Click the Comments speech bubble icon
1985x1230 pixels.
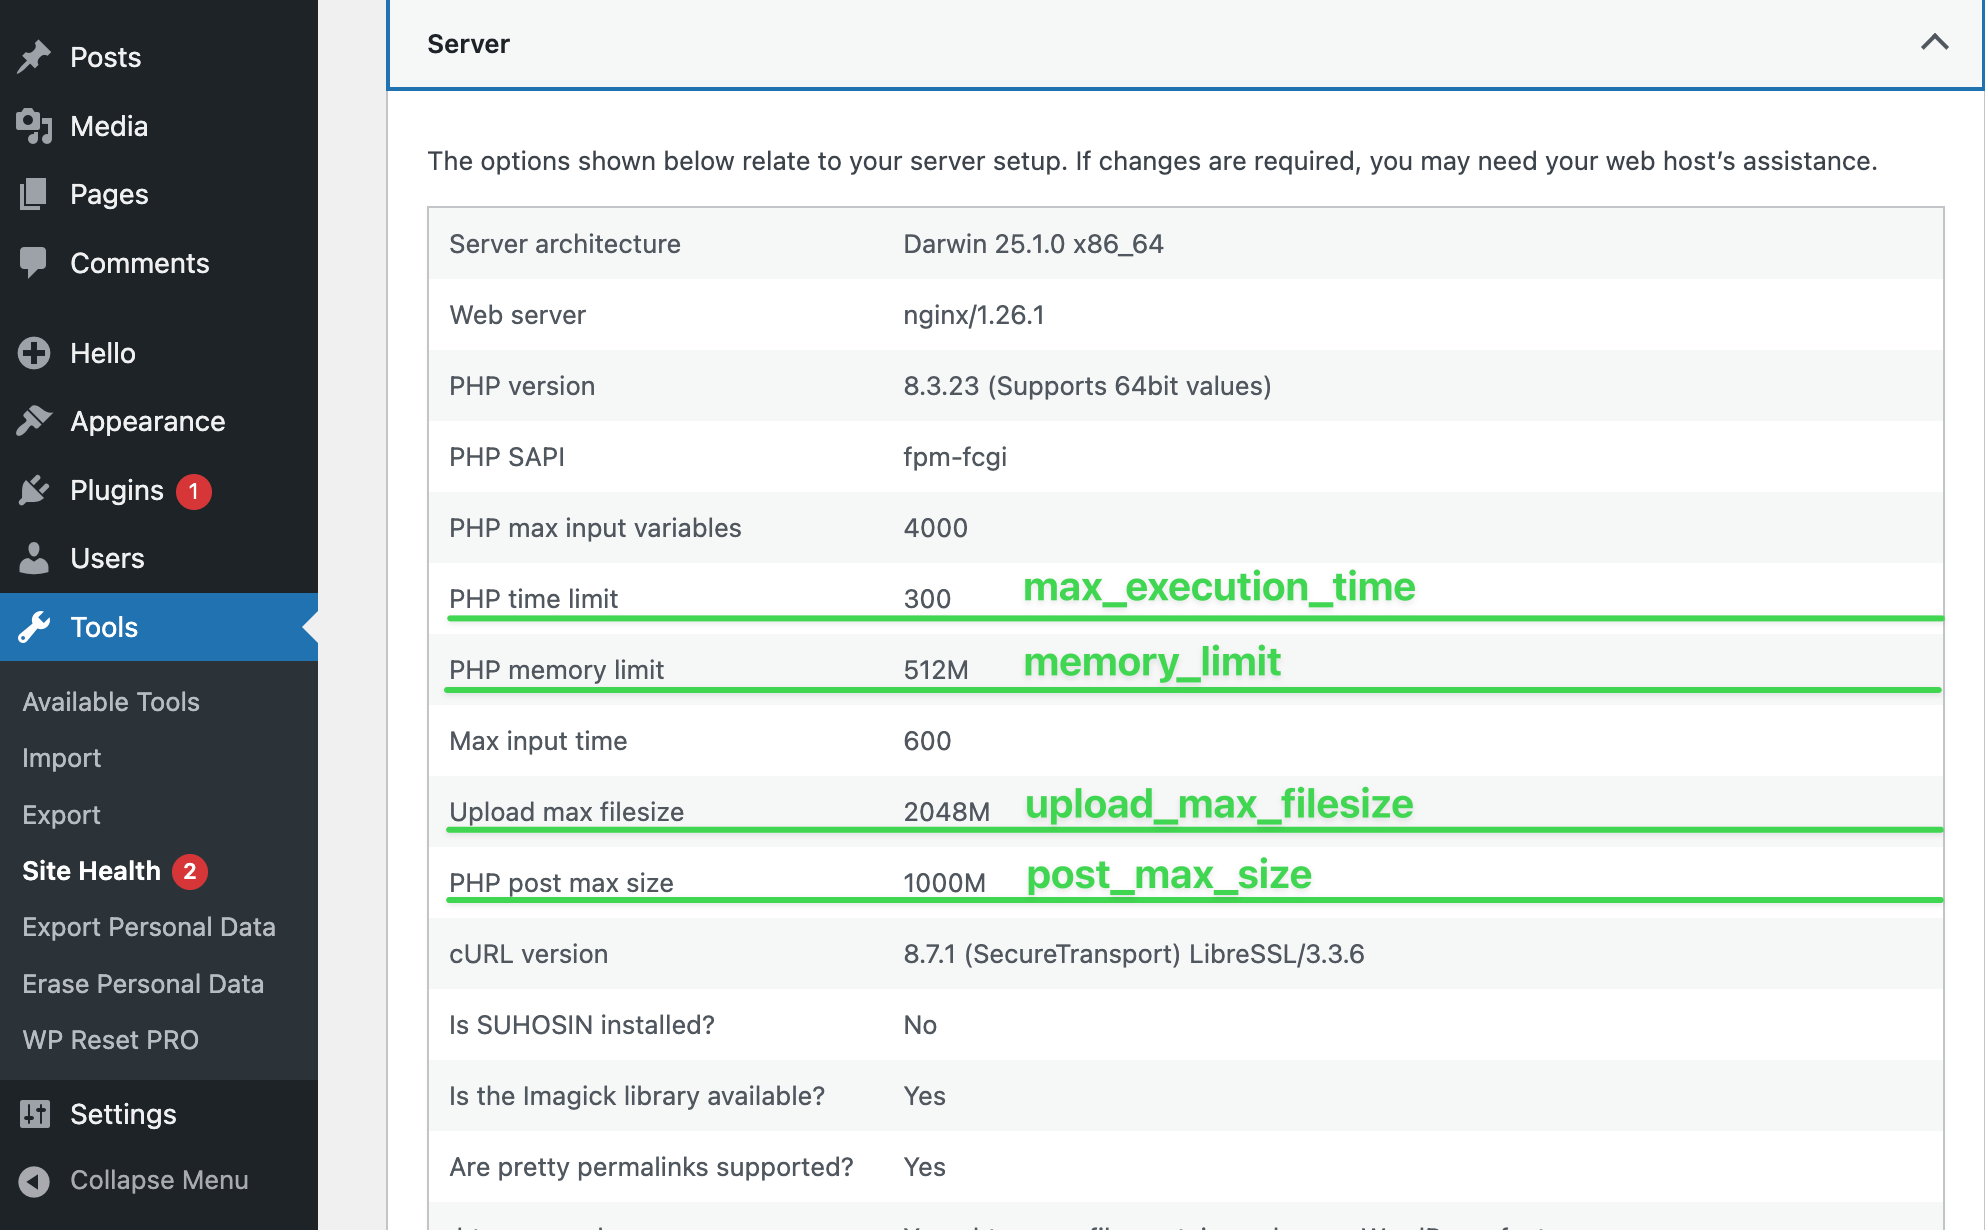click(34, 263)
